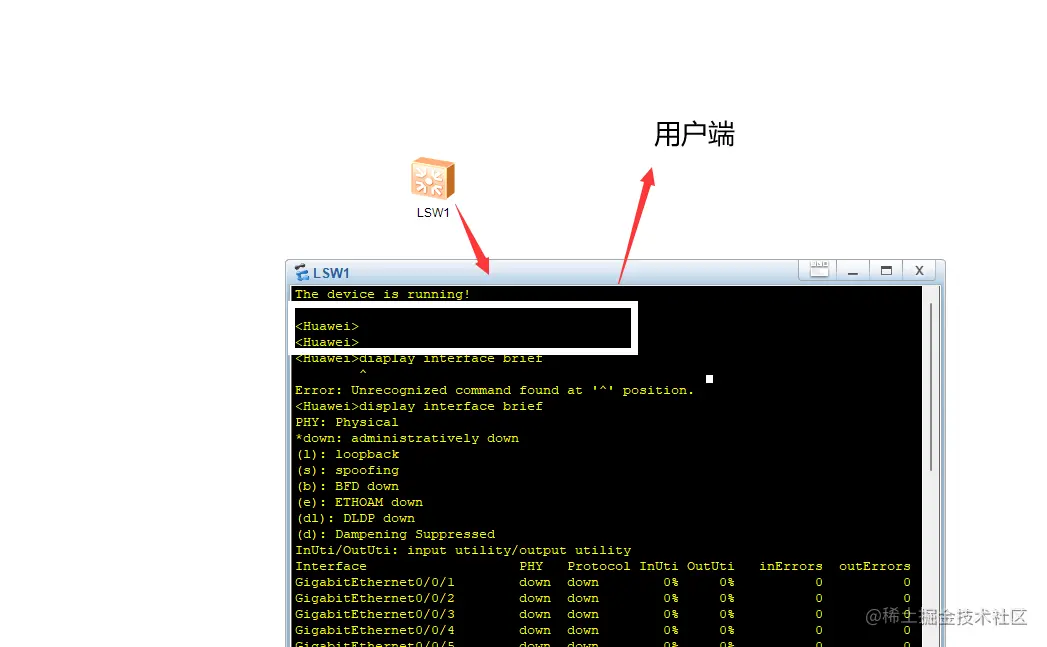Click the GigabitEthernet0/0/4 interface name

coord(375,630)
